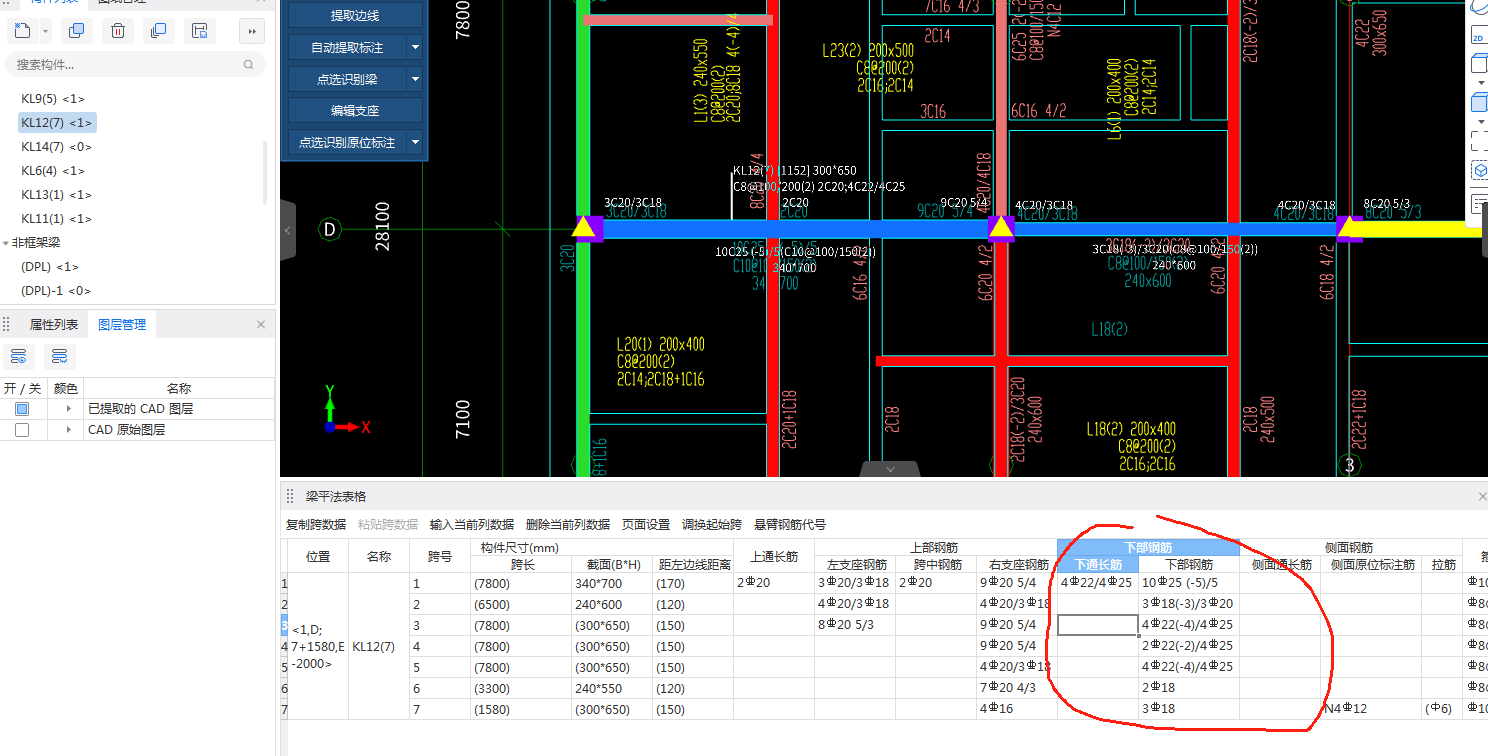Toggle 已提取的 CAD 图层 checkbox
This screenshot has width=1488, height=756.
tap(22, 409)
